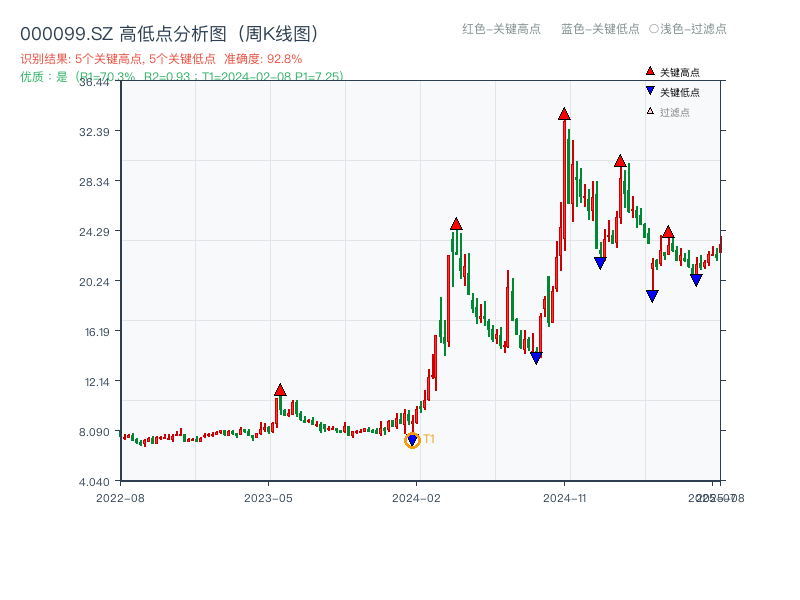The width and height of the screenshot is (800, 600).
Task: Click the blue low marker beside the T1 circle
Action: (x=411, y=438)
